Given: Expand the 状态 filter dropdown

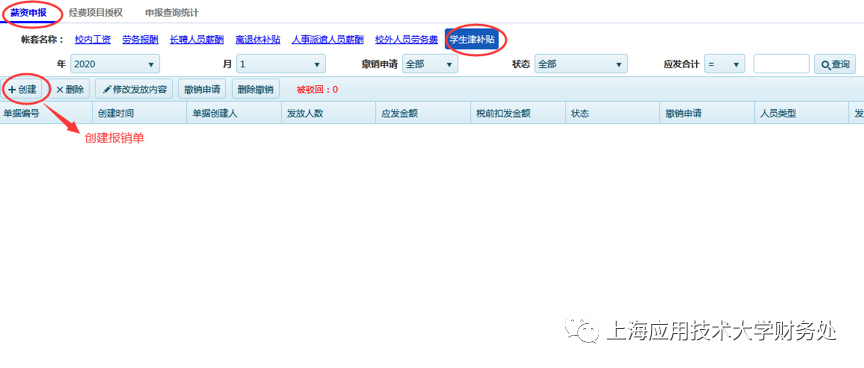Looking at the screenshot, I should [581, 64].
